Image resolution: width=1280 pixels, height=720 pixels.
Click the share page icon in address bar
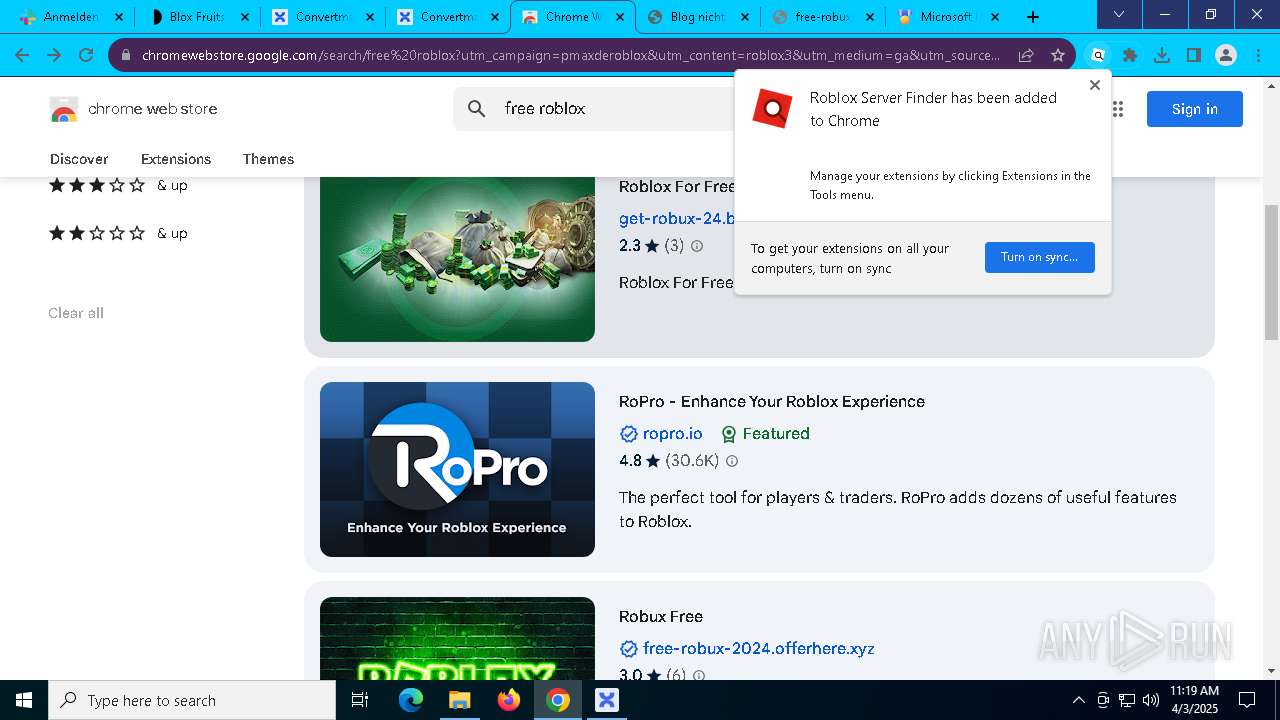[1026, 55]
